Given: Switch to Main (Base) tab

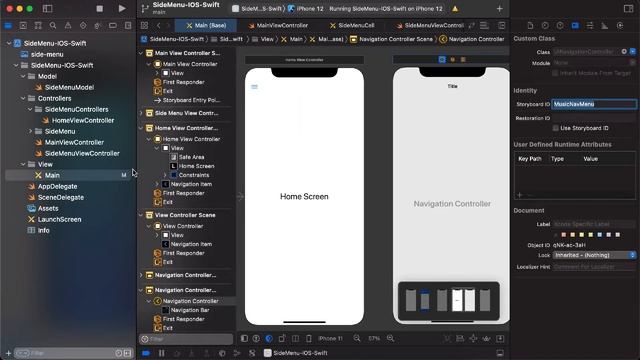Looking at the screenshot, I should point(206,25).
